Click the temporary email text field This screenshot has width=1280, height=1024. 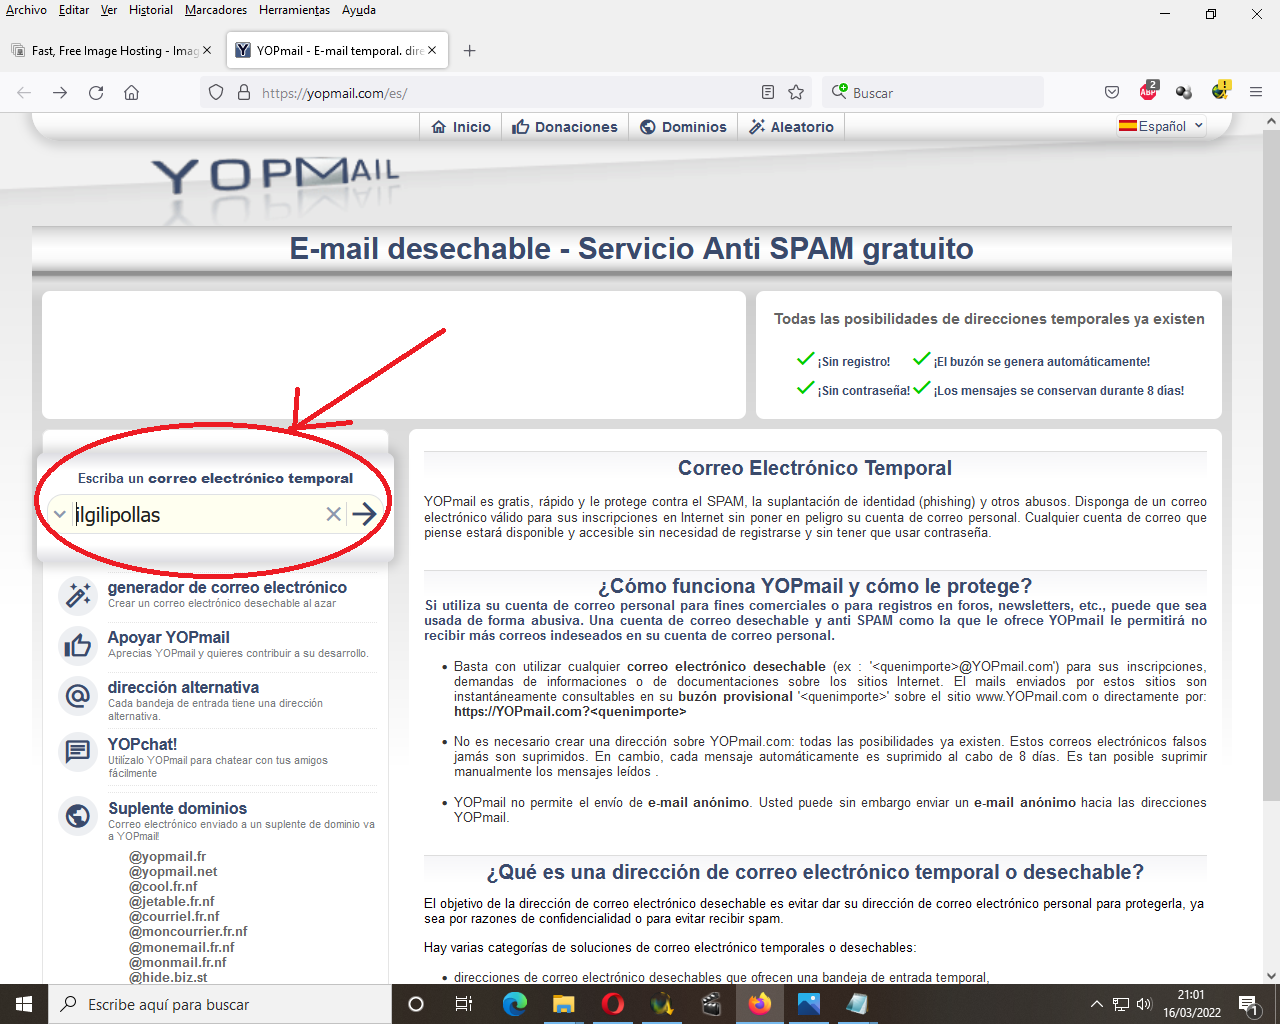[x=197, y=514]
